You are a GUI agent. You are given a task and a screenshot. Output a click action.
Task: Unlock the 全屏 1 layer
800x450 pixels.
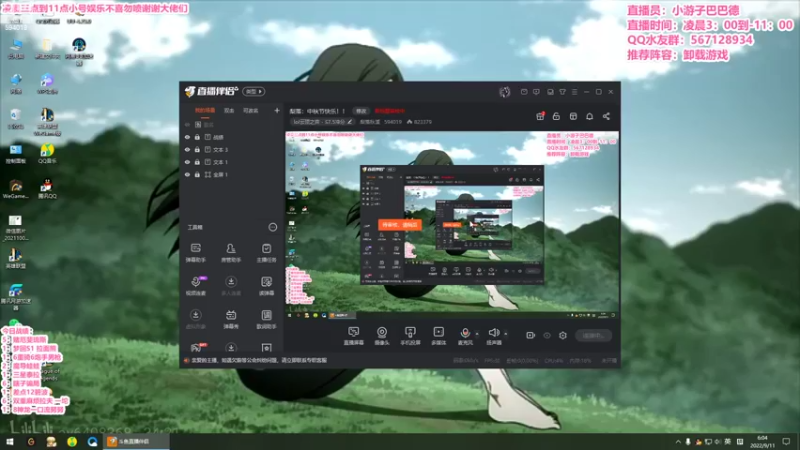pos(197,174)
